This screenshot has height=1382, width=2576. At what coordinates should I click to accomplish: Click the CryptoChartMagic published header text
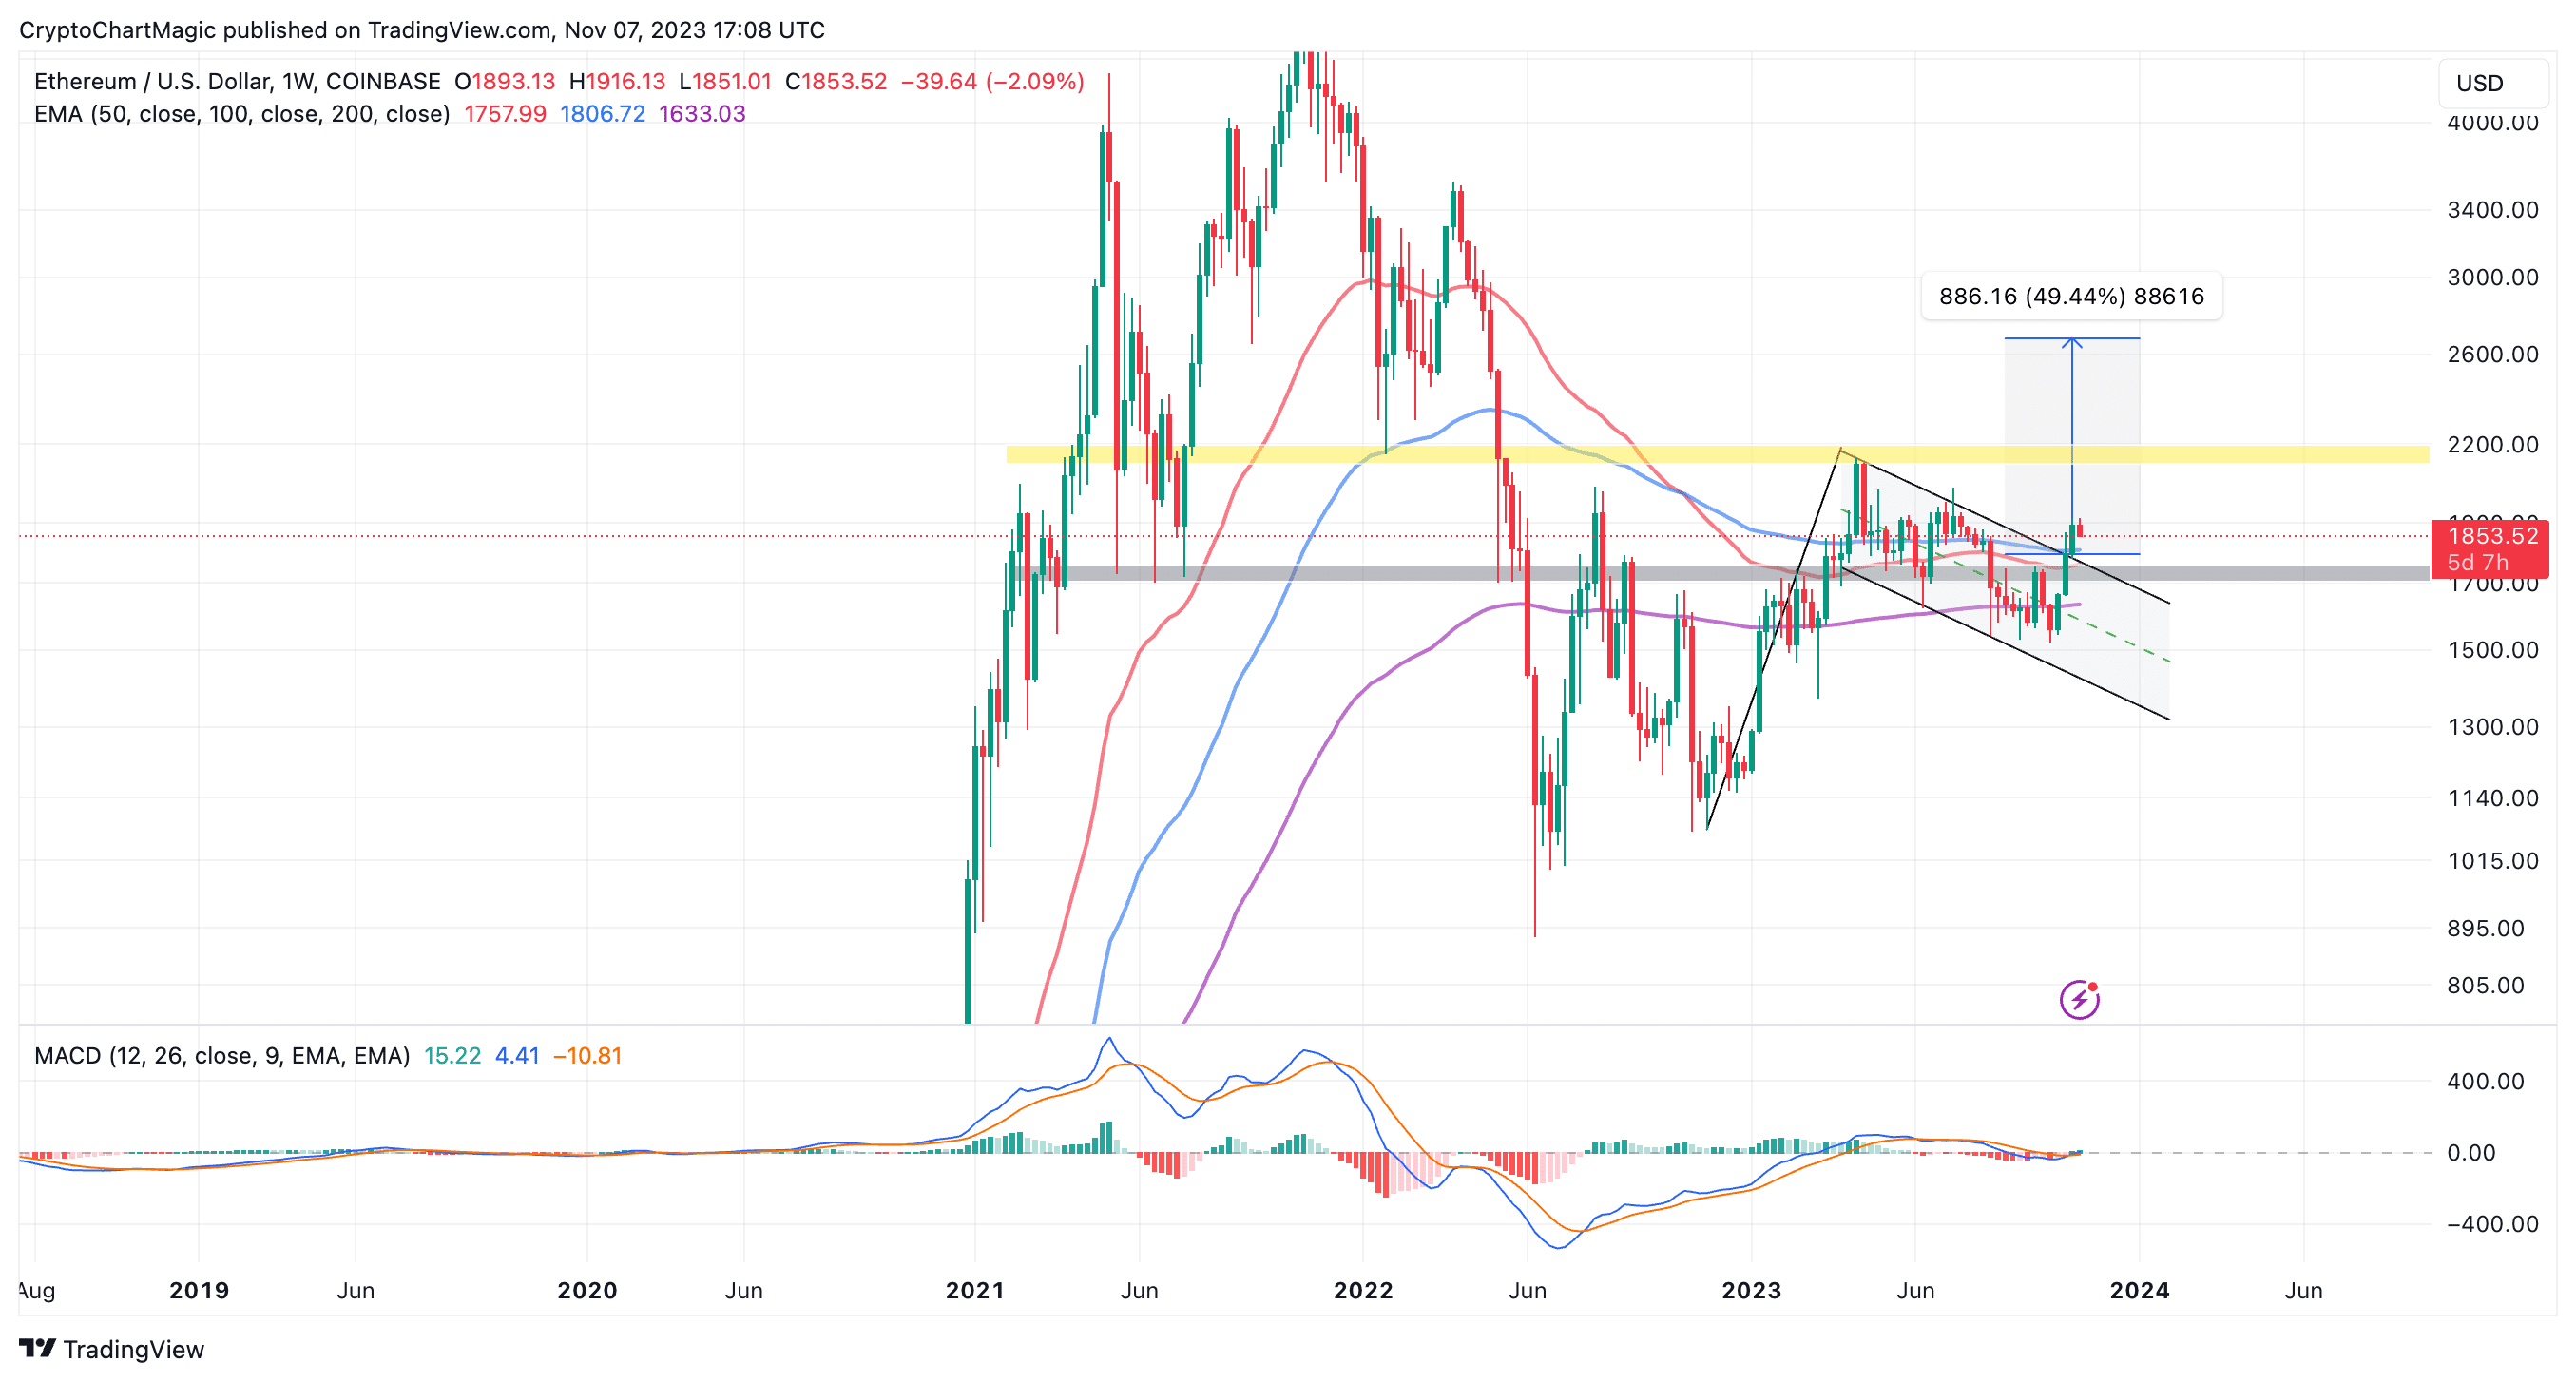(422, 30)
